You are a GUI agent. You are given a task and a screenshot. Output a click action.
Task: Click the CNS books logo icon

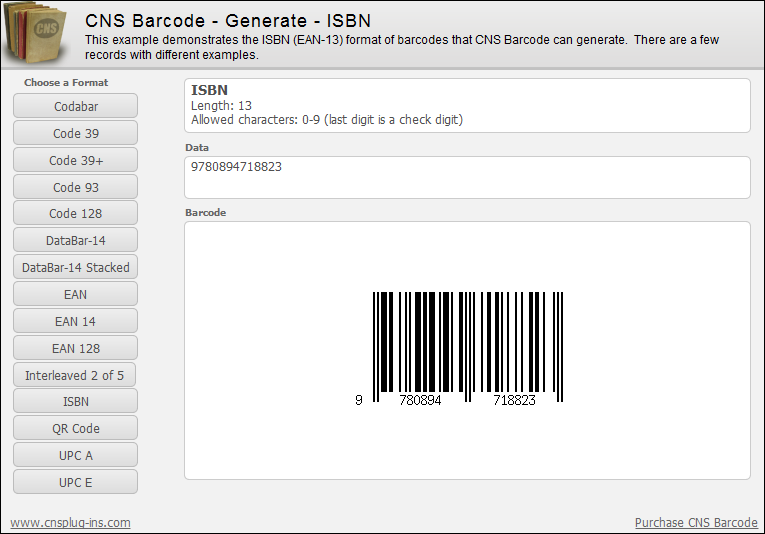point(34,33)
